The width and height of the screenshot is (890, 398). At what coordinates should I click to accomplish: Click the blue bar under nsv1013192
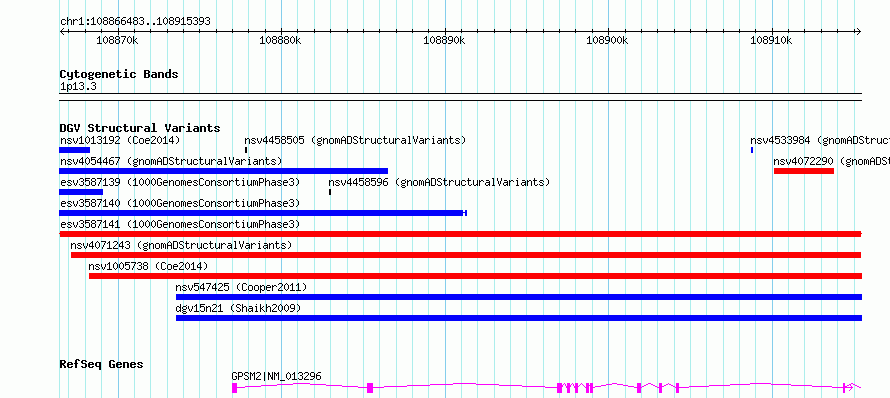[x=74, y=150]
